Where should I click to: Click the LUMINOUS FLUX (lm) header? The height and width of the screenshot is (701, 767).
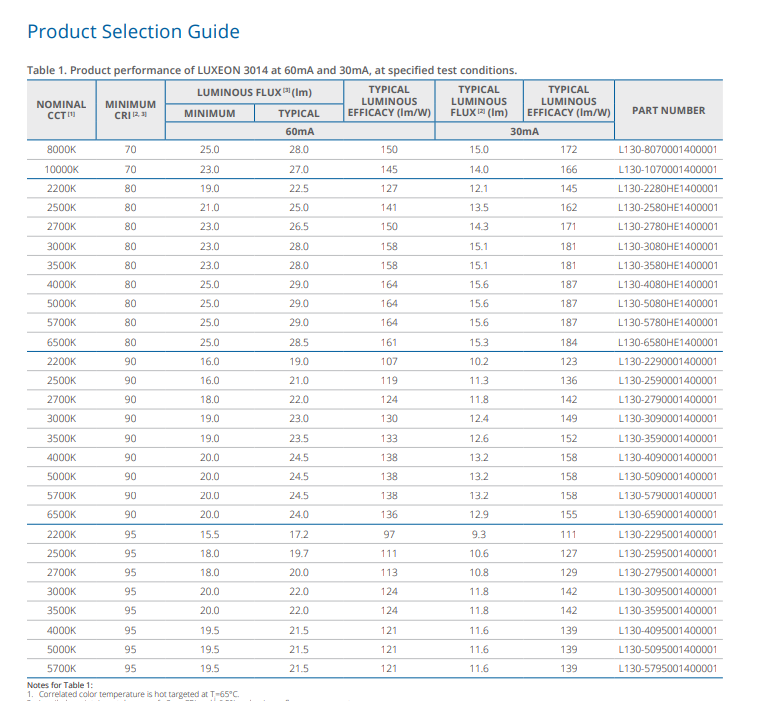[x=254, y=92]
